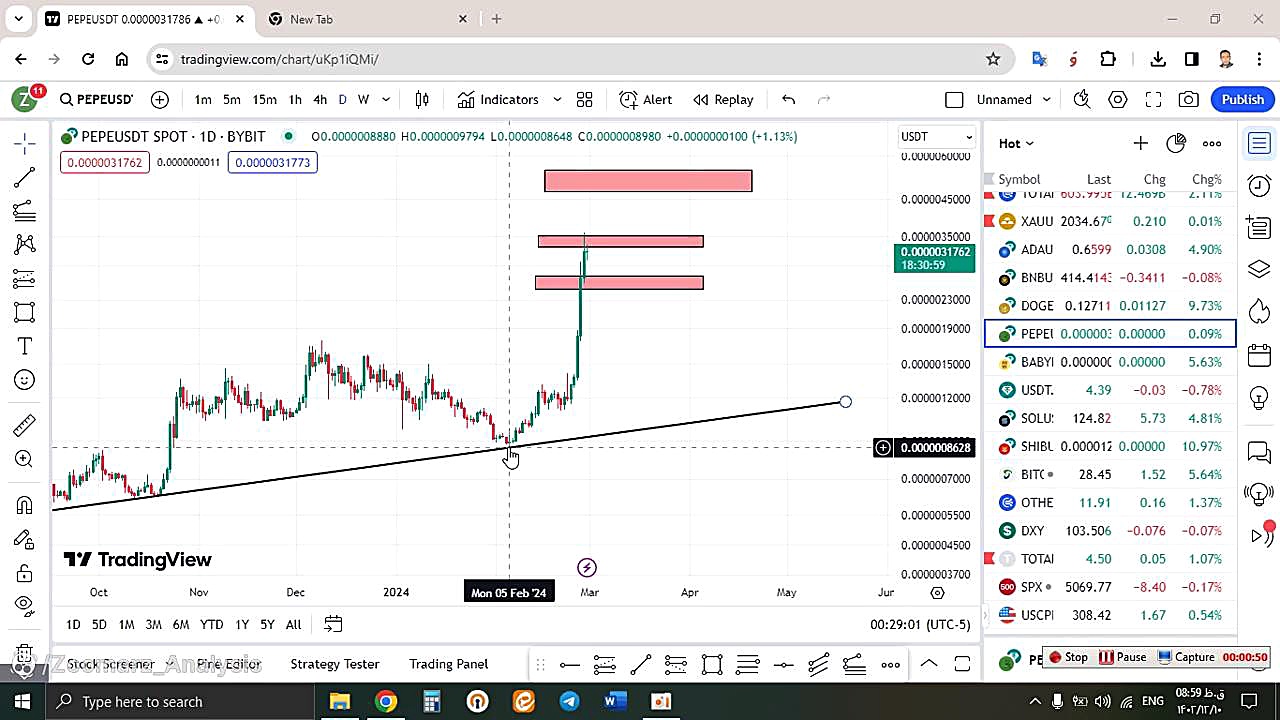Expand the favorite indicators dropdown arrow
1280x720 pixels.
(x=557, y=99)
